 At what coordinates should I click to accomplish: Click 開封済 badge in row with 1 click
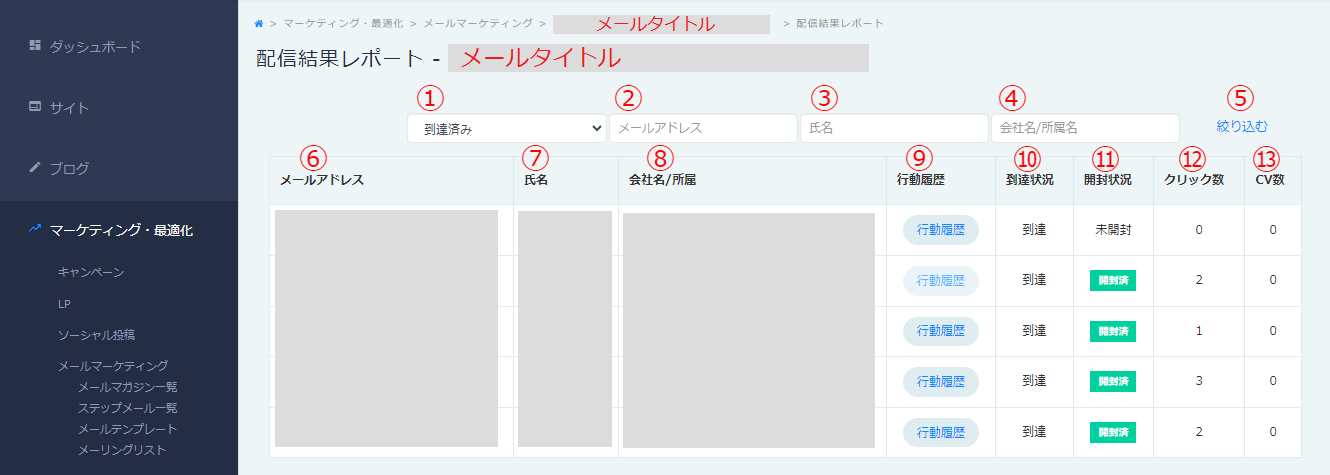1113,331
